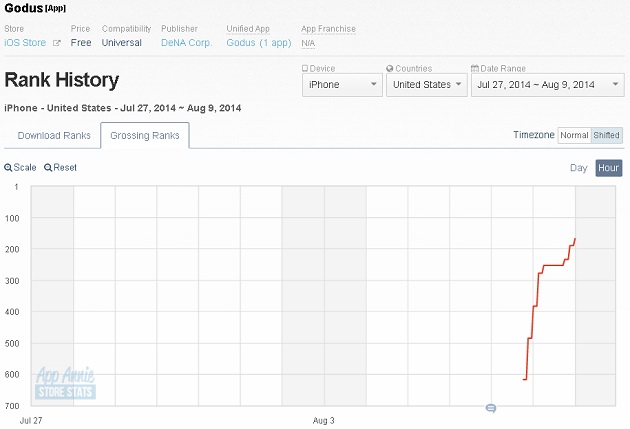This screenshot has width=630, height=429.
Task: Expand the iPhone device dropdown
Action: (x=342, y=85)
